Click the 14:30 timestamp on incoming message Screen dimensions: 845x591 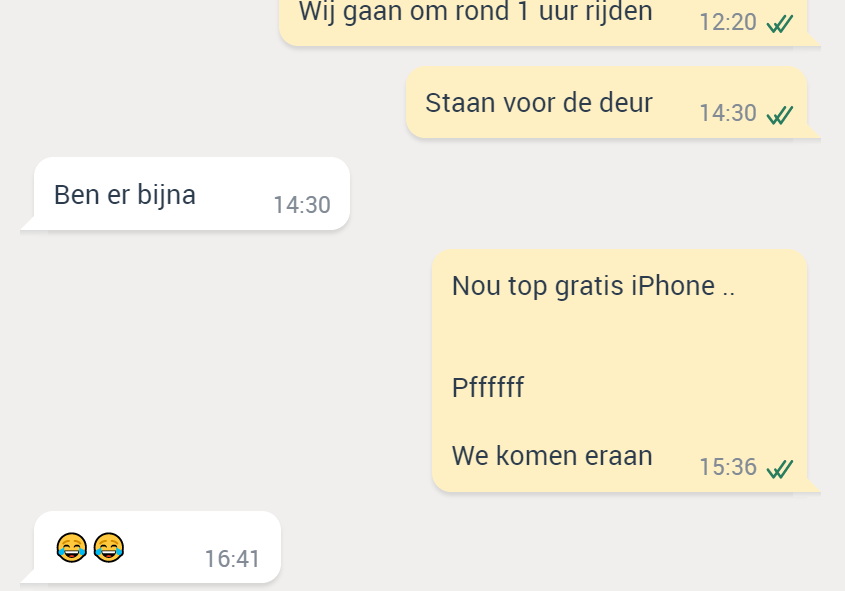[302, 205]
